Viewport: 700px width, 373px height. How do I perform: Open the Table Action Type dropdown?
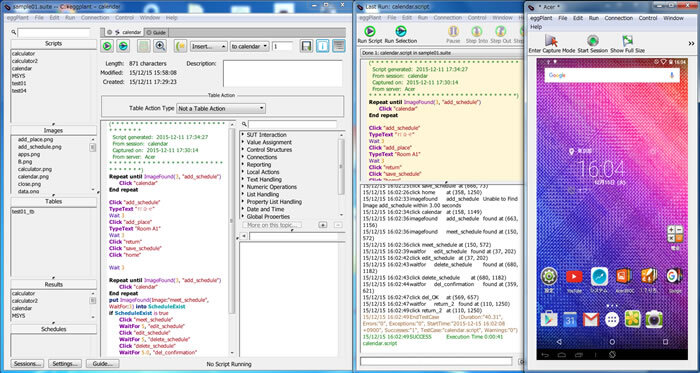tap(221, 108)
